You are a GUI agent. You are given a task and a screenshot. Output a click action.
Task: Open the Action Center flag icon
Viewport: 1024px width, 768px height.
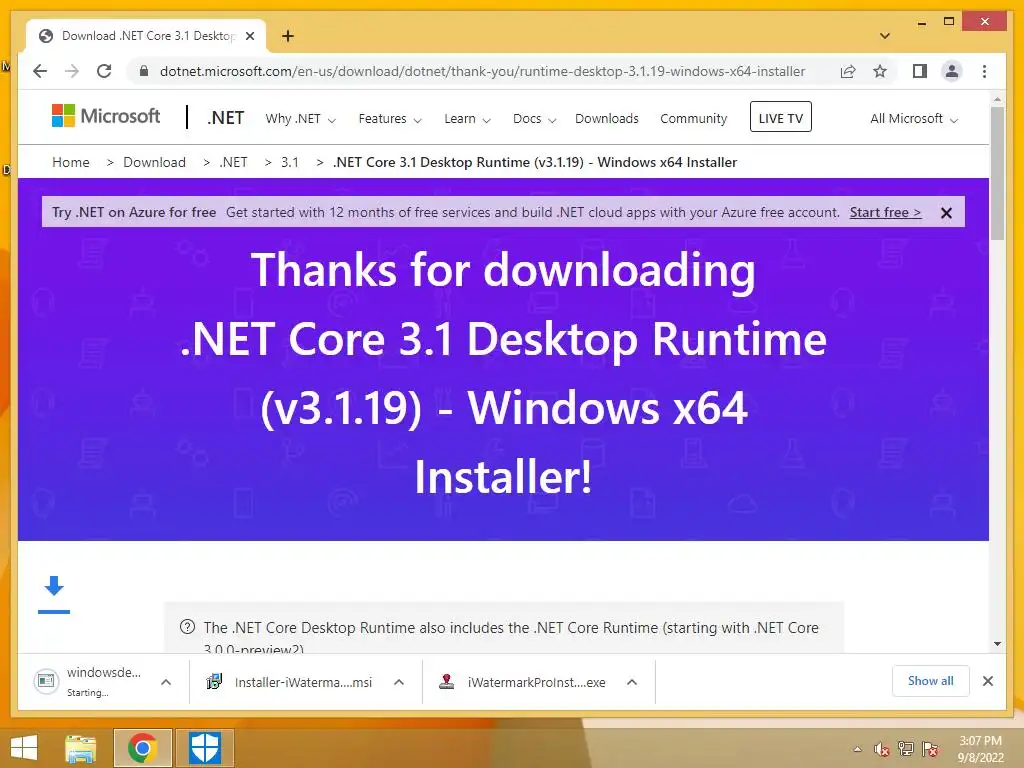(931, 749)
